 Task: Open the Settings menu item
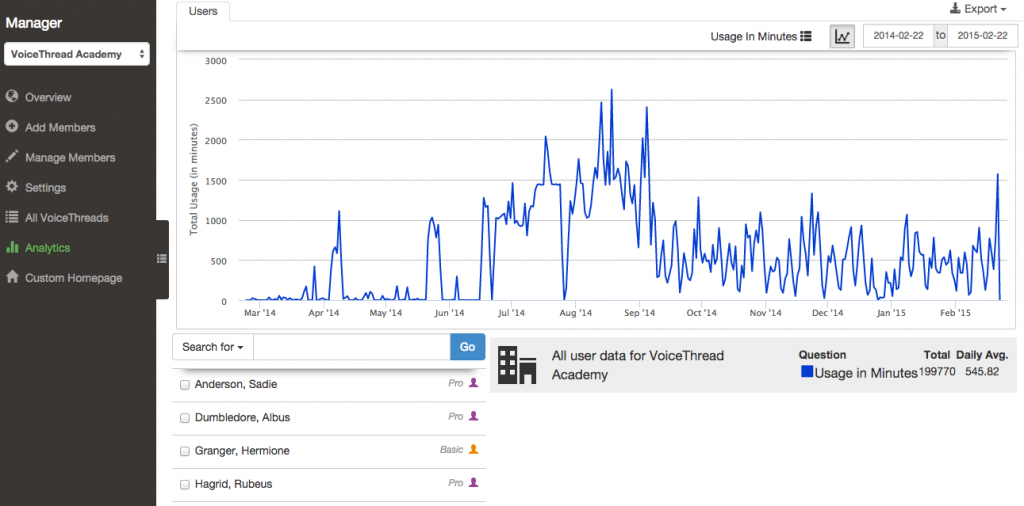(46, 187)
